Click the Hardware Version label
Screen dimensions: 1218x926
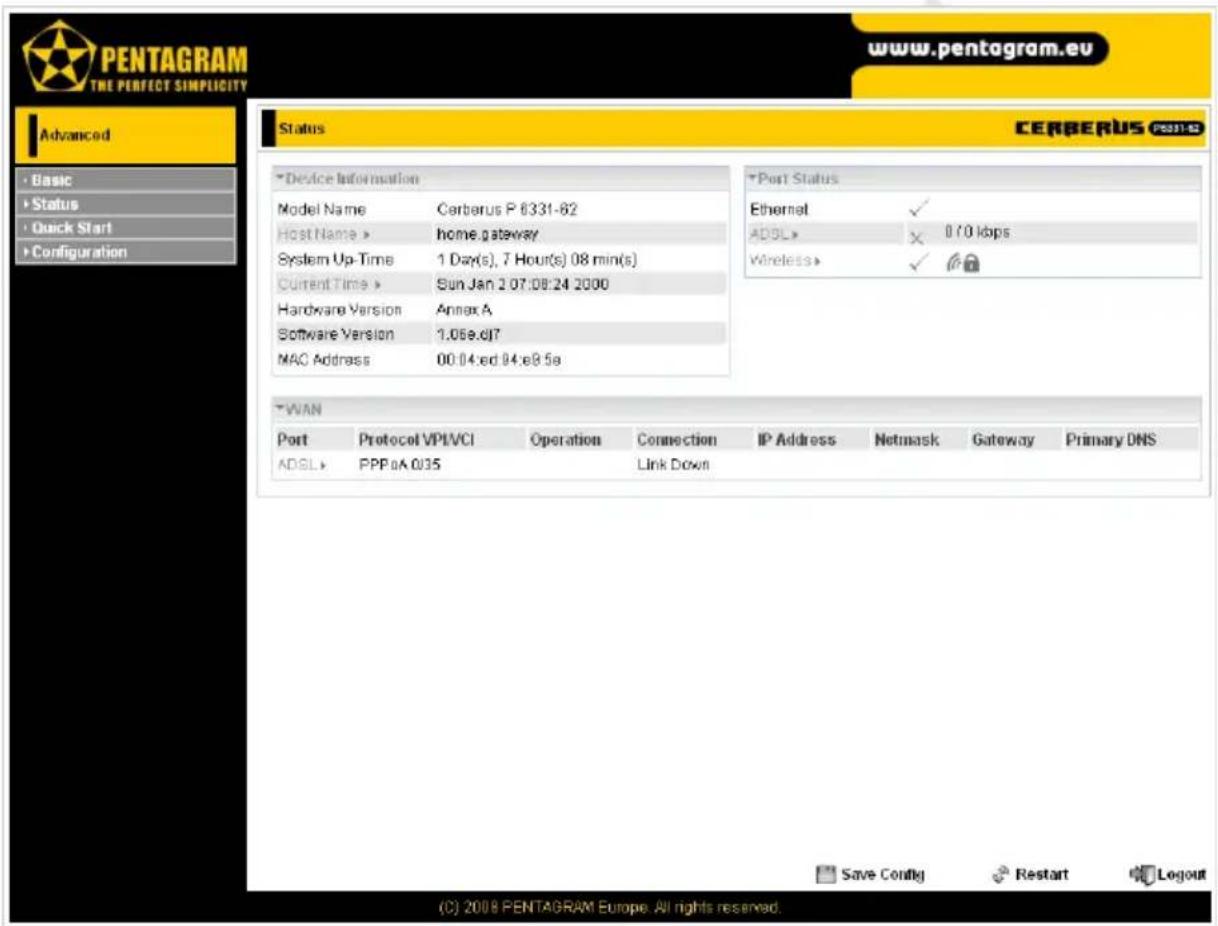(338, 309)
